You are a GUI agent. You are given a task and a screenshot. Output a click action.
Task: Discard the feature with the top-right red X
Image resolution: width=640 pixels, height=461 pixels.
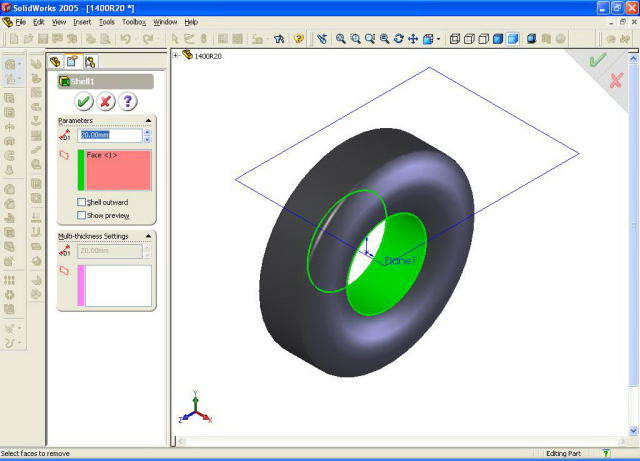click(x=616, y=79)
